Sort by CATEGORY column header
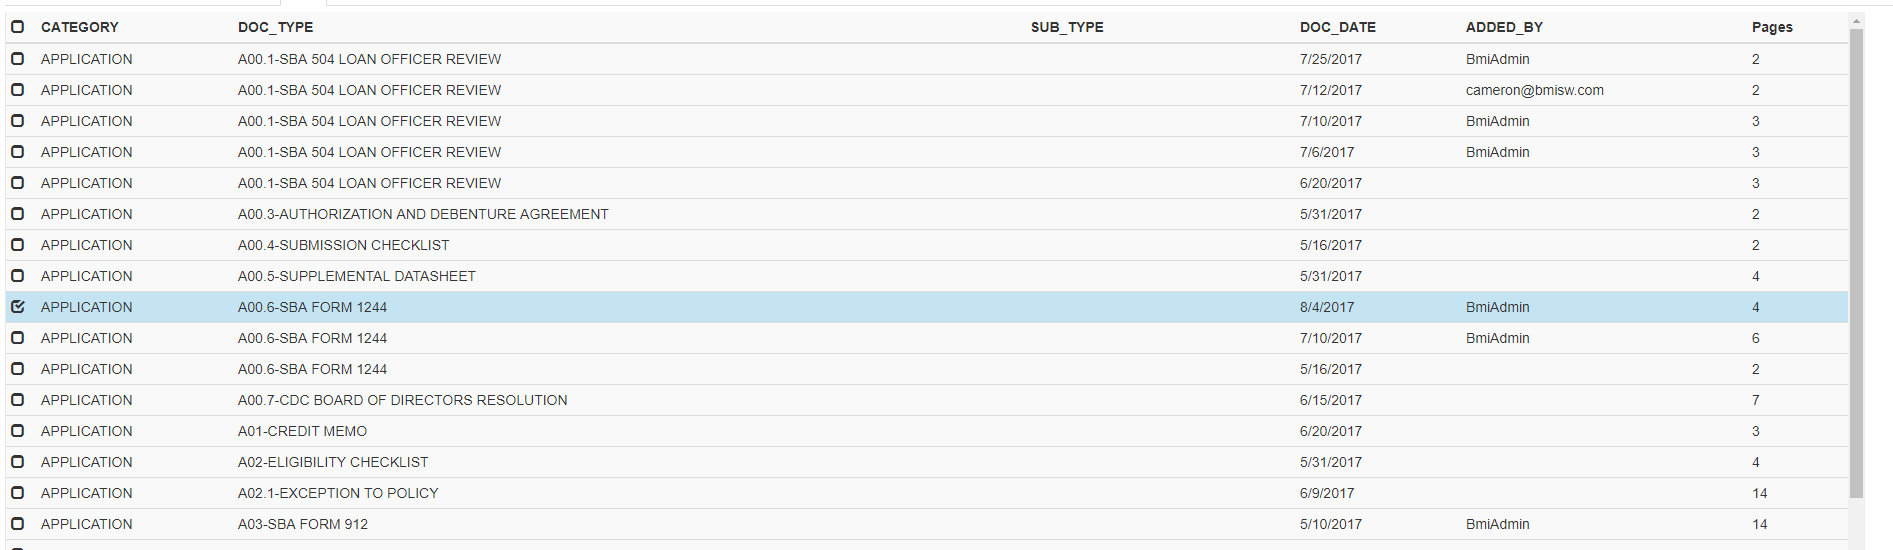 click(80, 27)
